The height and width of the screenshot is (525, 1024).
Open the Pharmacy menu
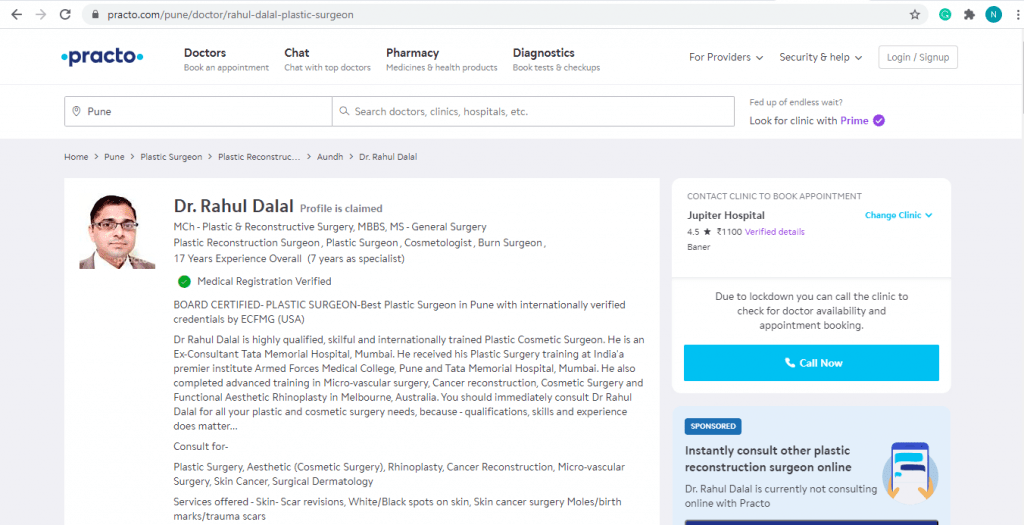pyautogui.click(x=412, y=53)
